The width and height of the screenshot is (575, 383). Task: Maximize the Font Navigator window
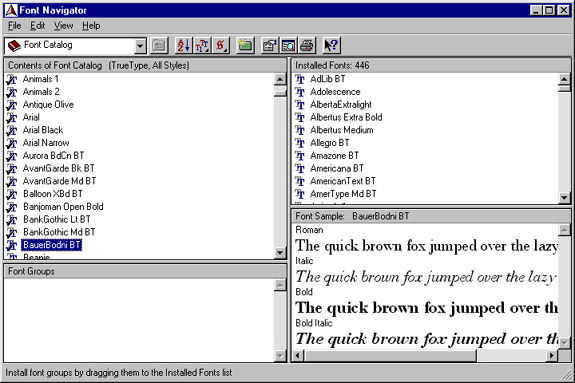click(x=549, y=10)
